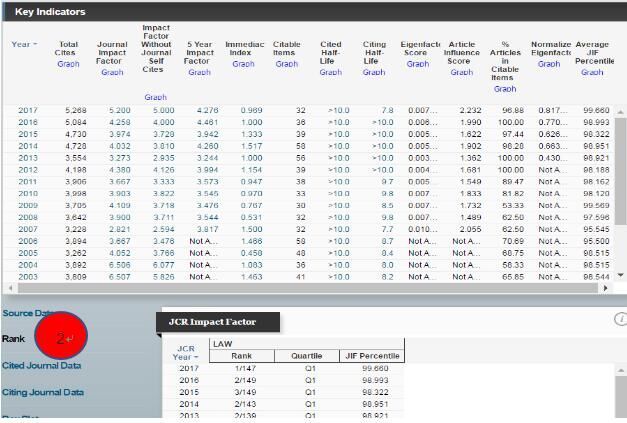Open the Graph link under Average JIF Percentile
This screenshot has width=627, height=423.
[592, 72]
